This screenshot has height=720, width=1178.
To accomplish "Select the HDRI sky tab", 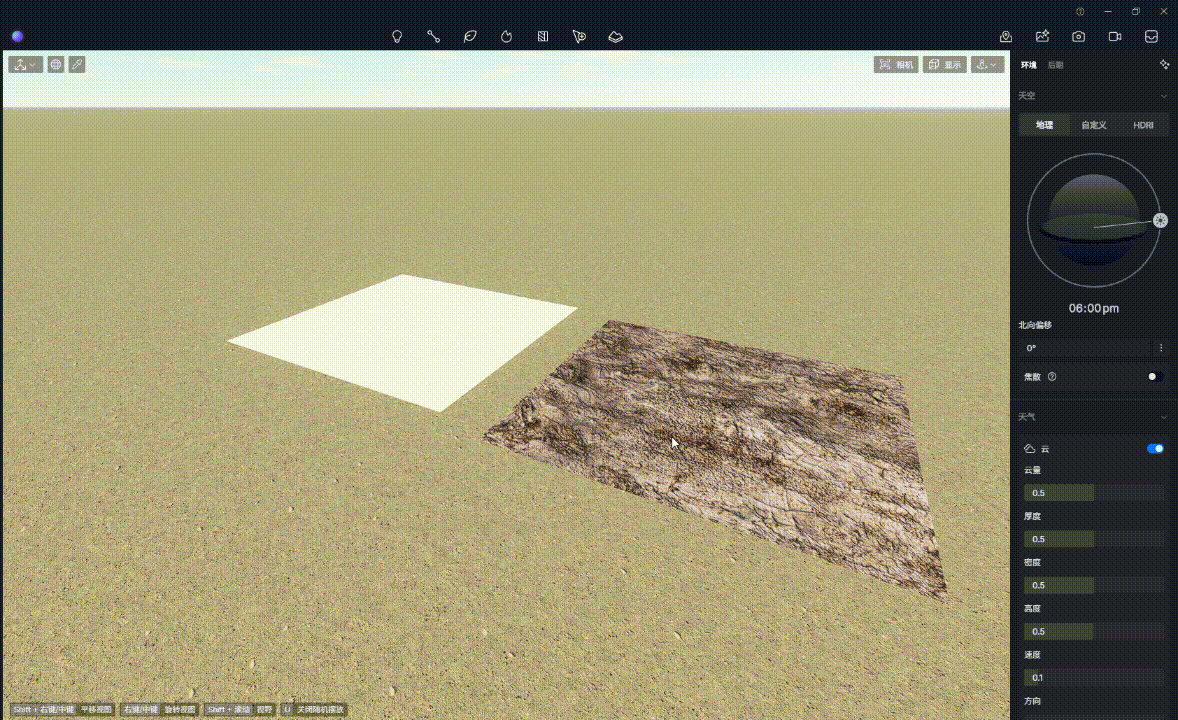I will [x=1143, y=125].
